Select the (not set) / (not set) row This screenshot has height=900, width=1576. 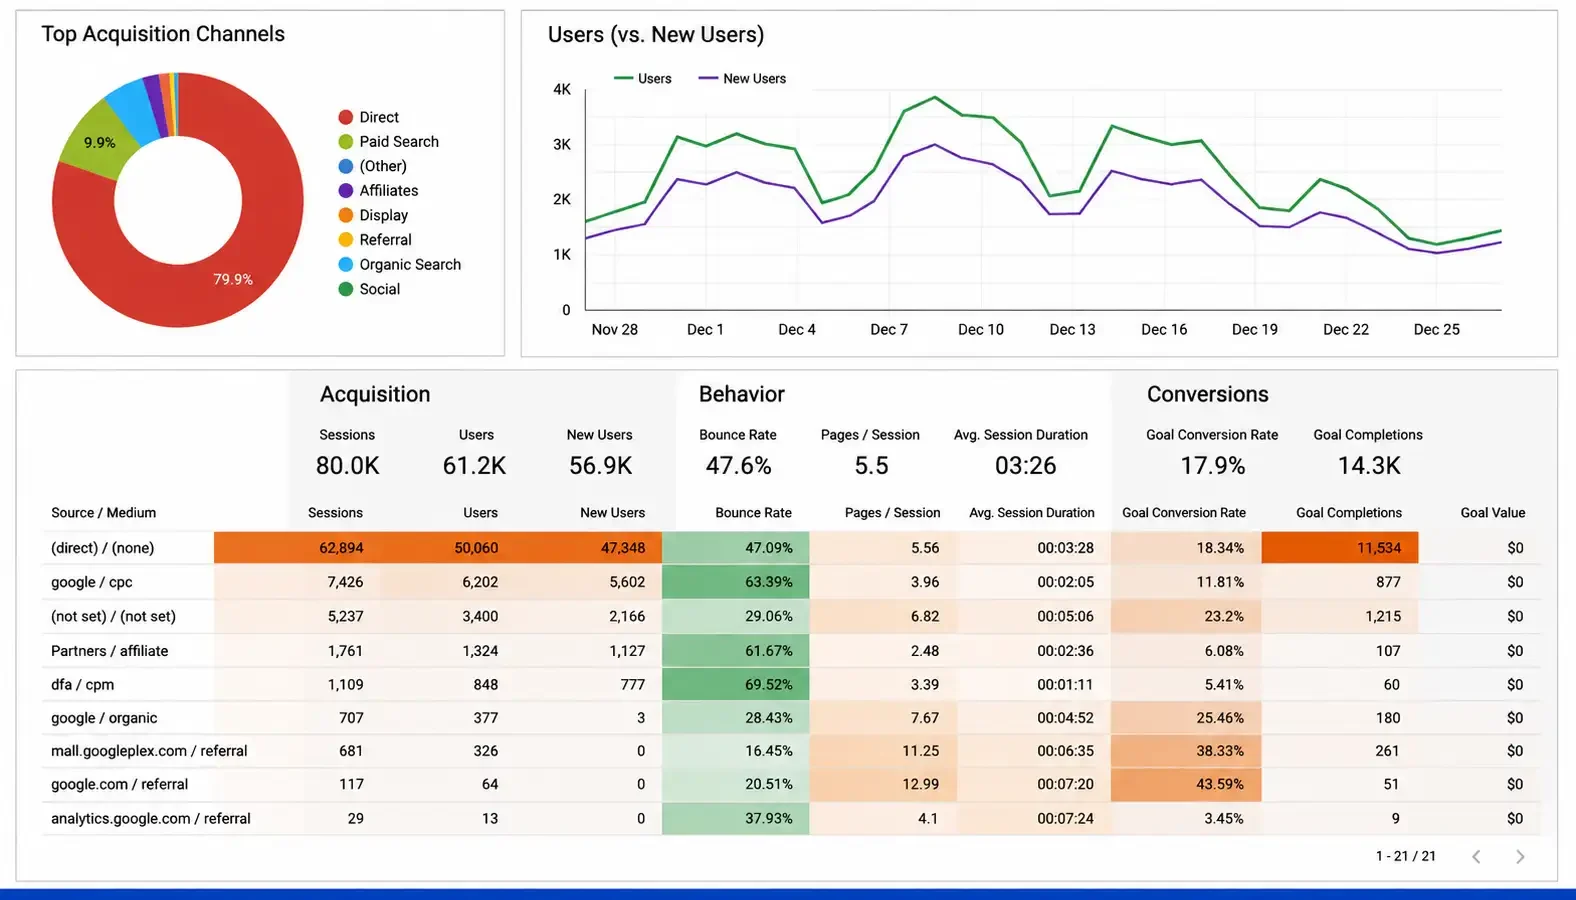790,616
